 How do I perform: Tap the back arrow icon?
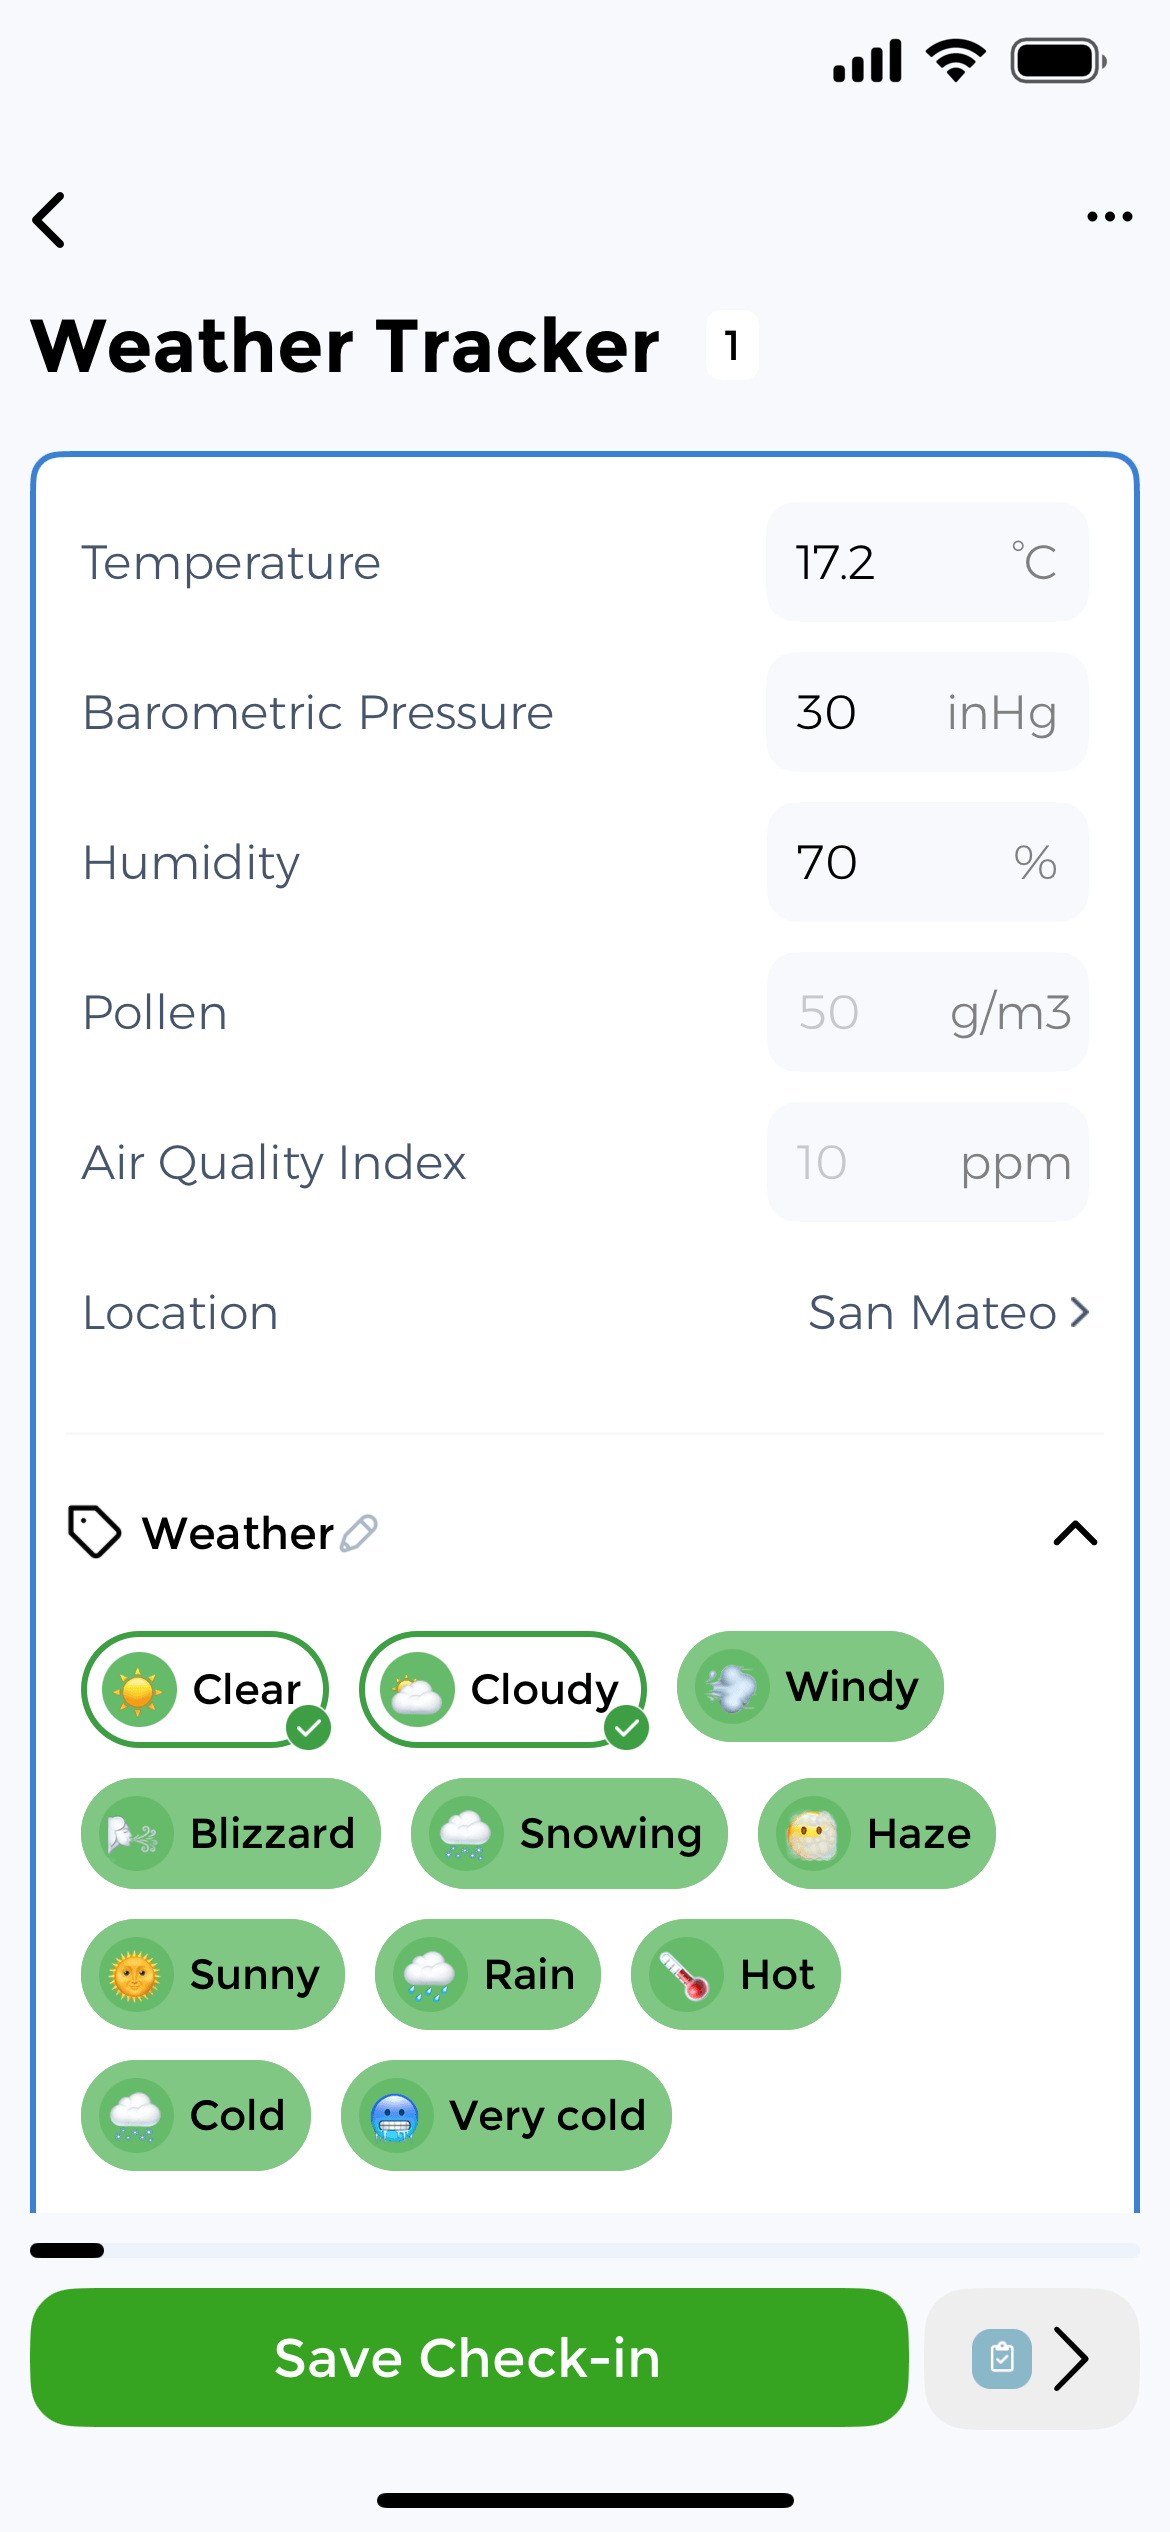coord(50,220)
